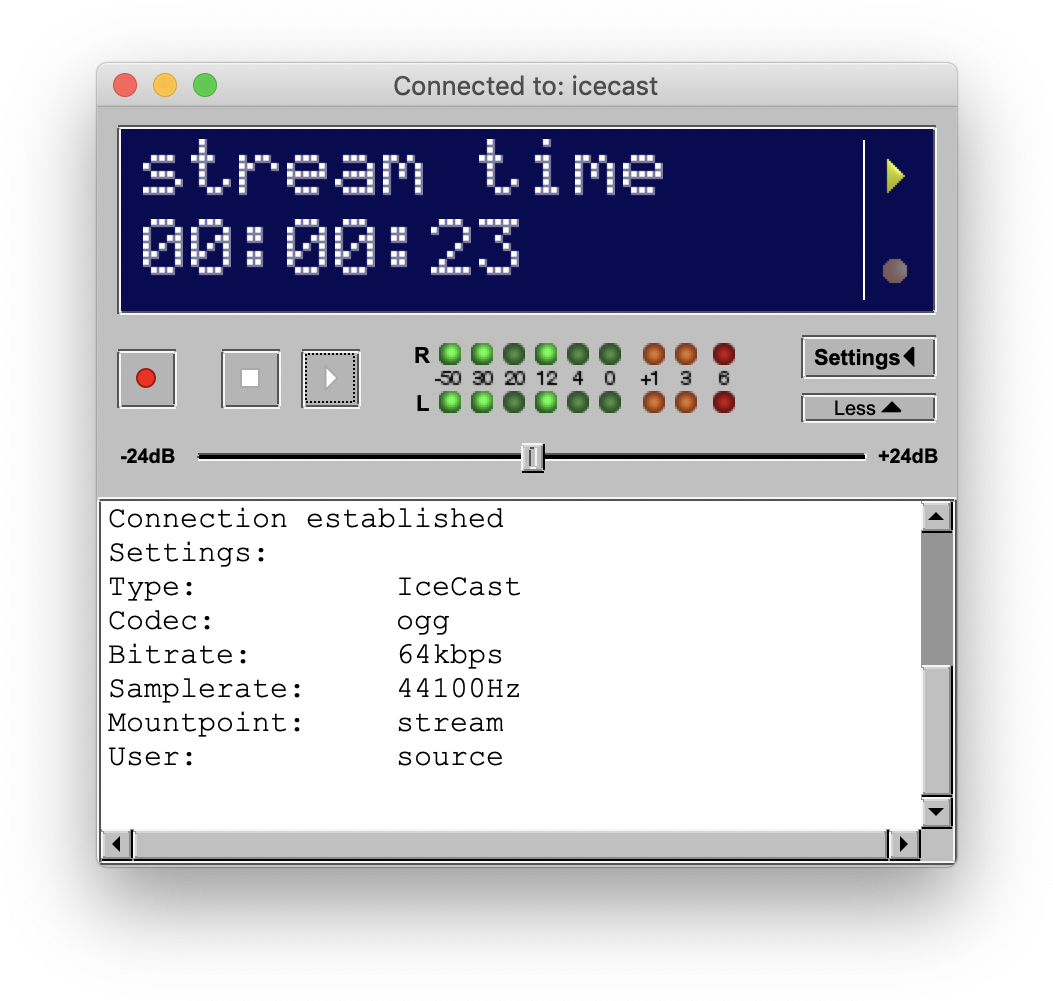The height and width of the screenshot is (1001, 1053).
Task: Click the play/connect button
Action: click(330, 379)
